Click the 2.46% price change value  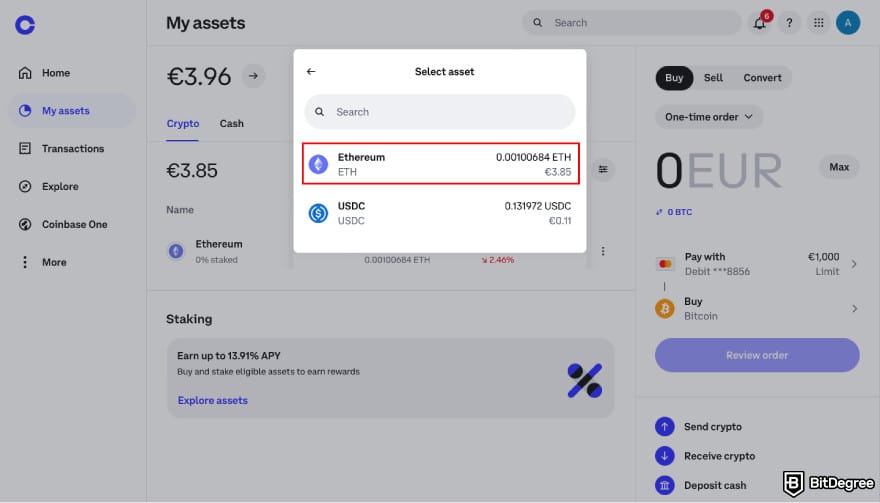click(498, 260)
